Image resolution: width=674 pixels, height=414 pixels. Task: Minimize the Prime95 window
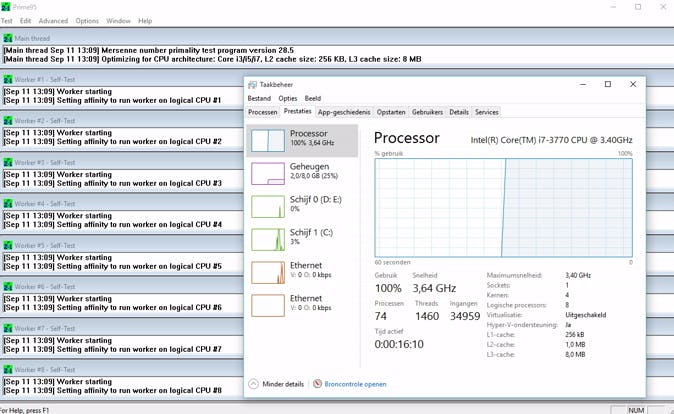(x=613, y=7)
